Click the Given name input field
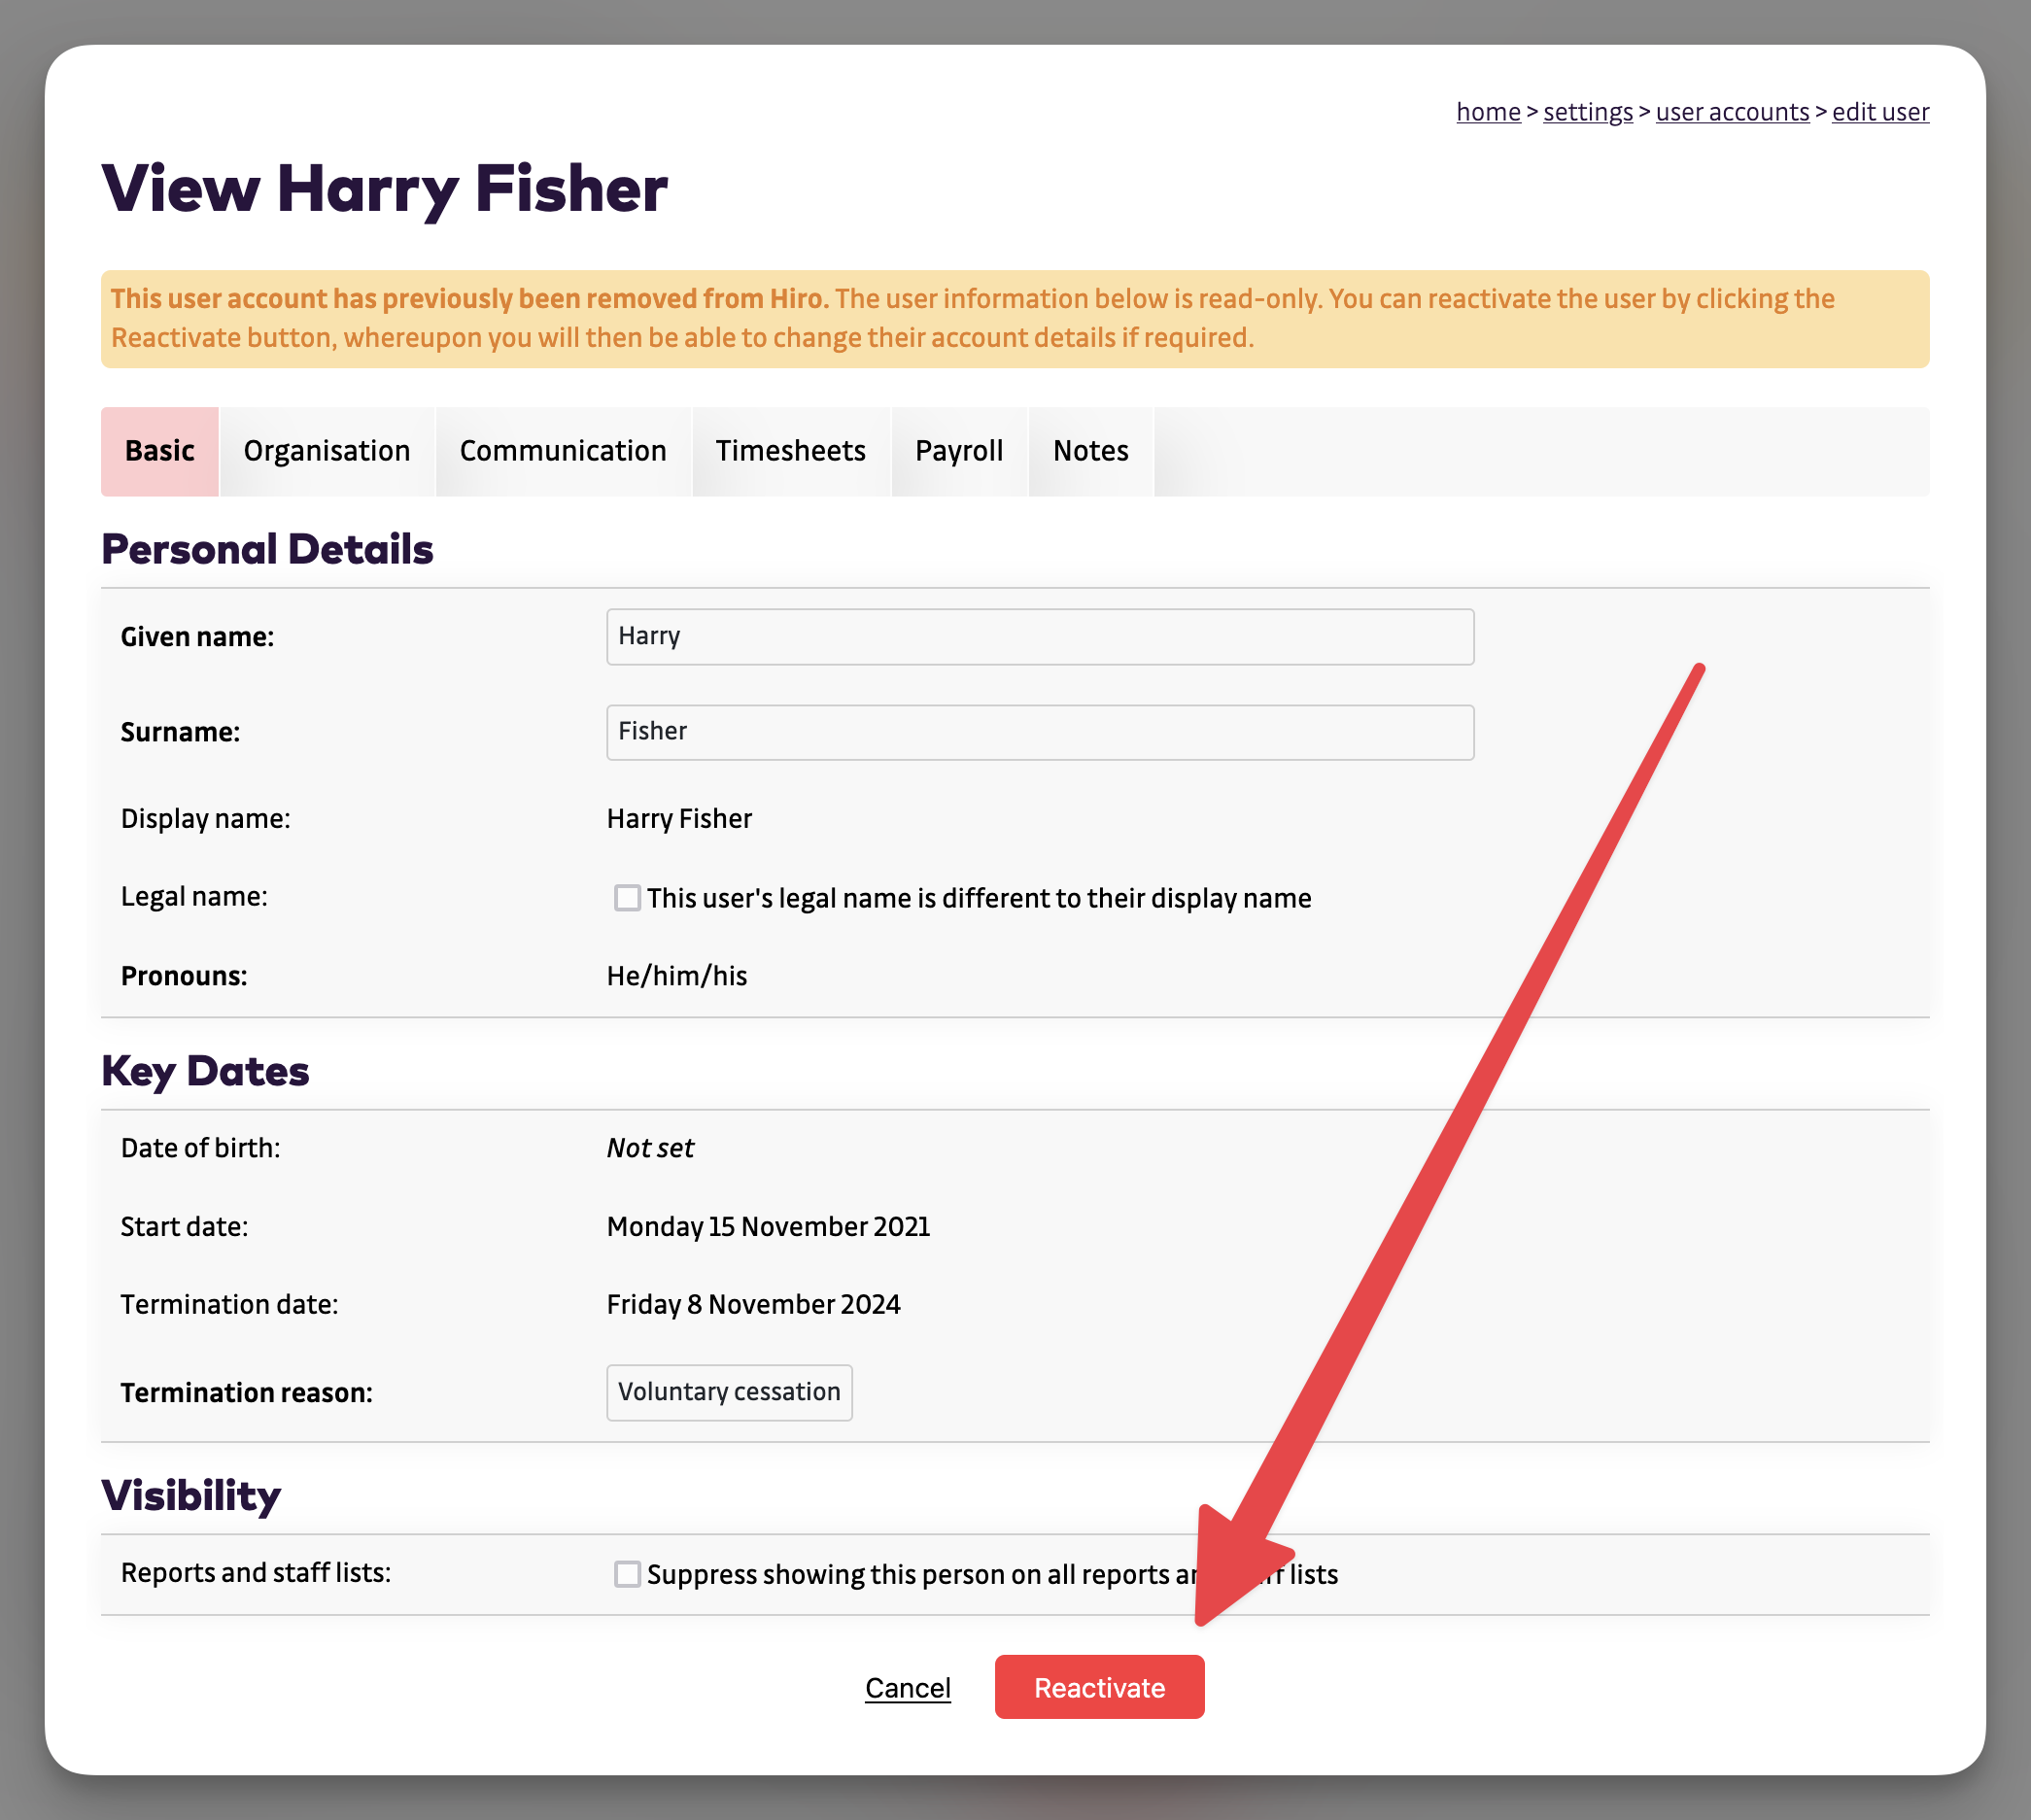2031x1820 pixels. pos(1040,637)
